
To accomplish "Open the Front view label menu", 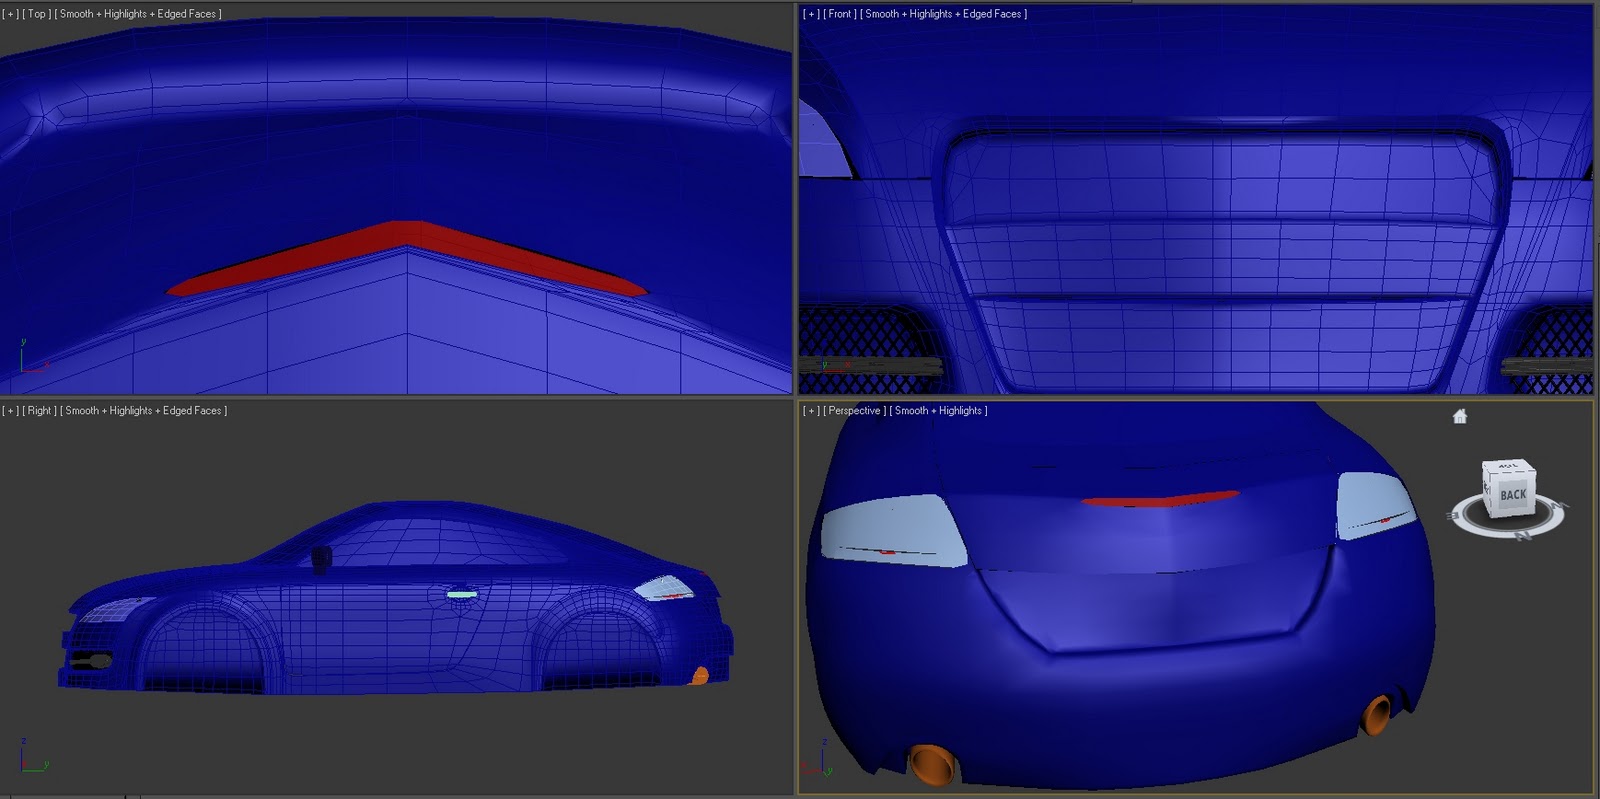I will pyautogui.click(x=840, y=14).
